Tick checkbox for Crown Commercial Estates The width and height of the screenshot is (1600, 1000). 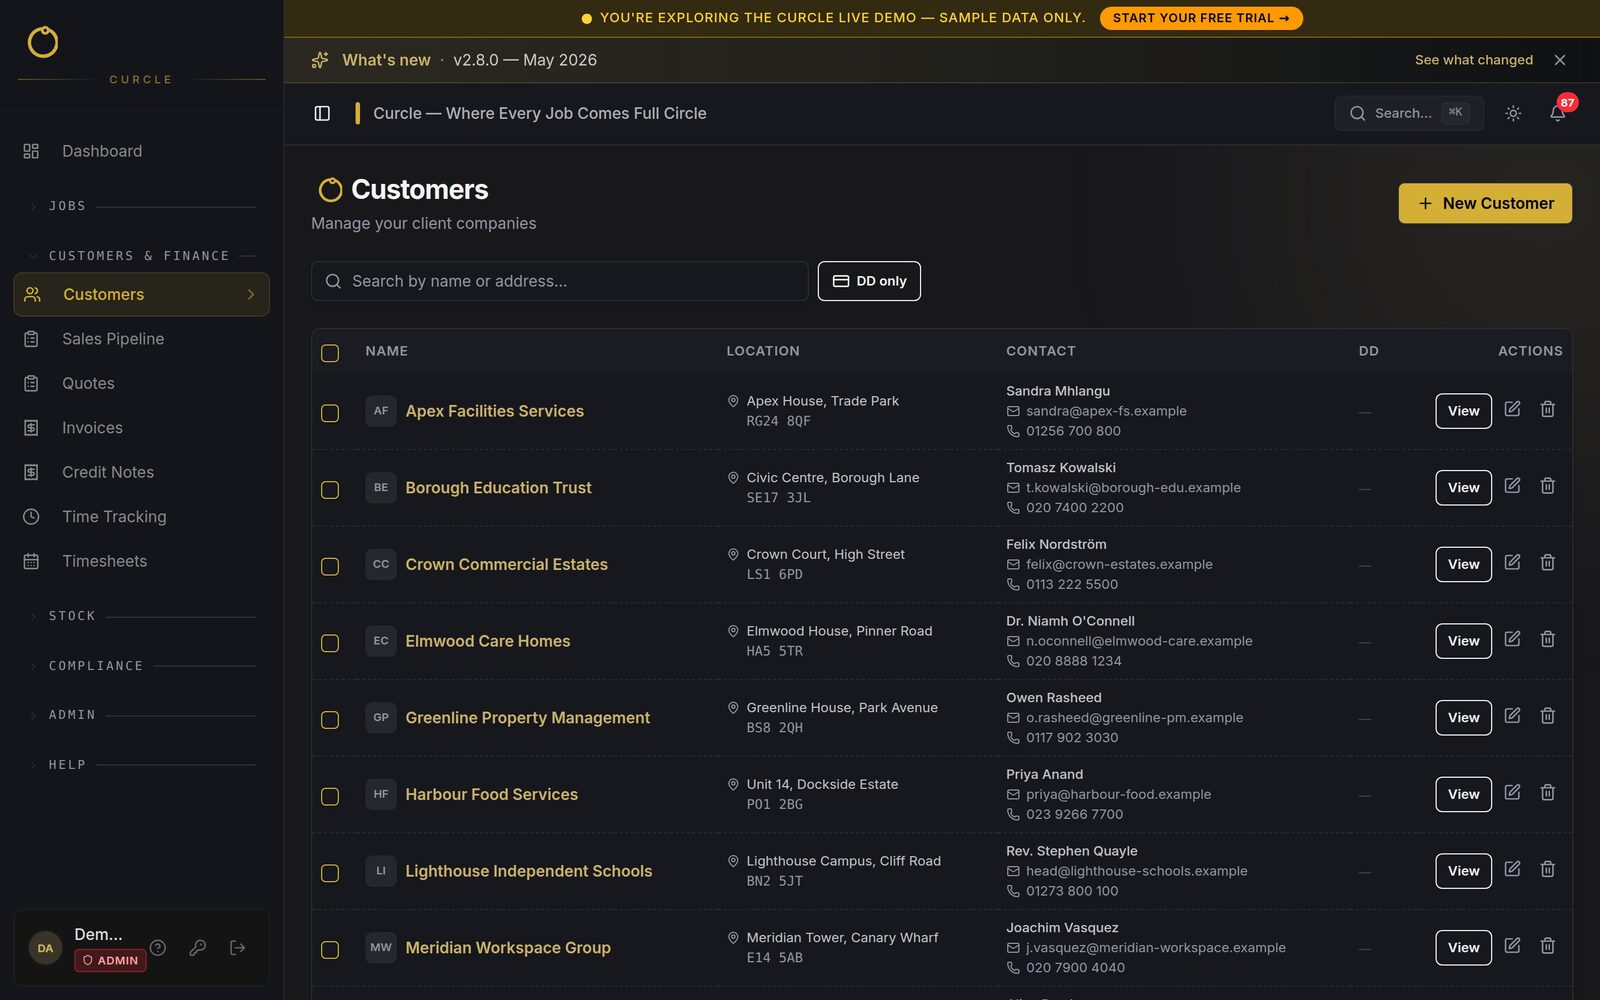tap(330, 566)
